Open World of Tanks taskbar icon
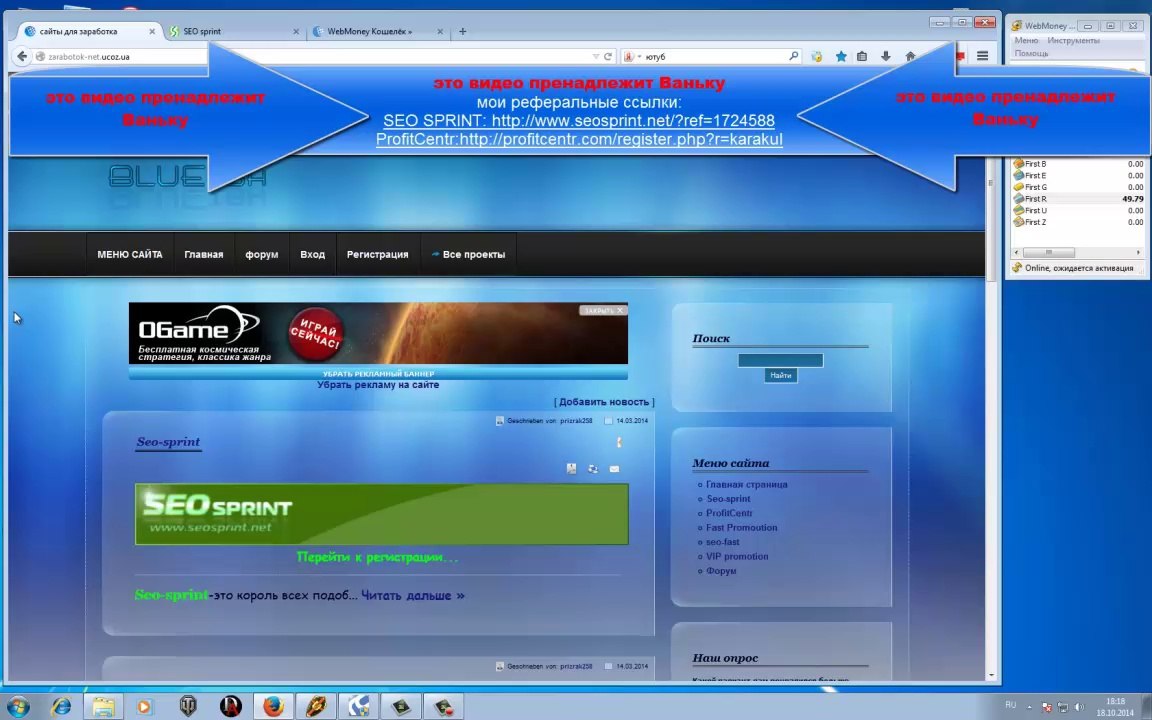 (188, 707)
